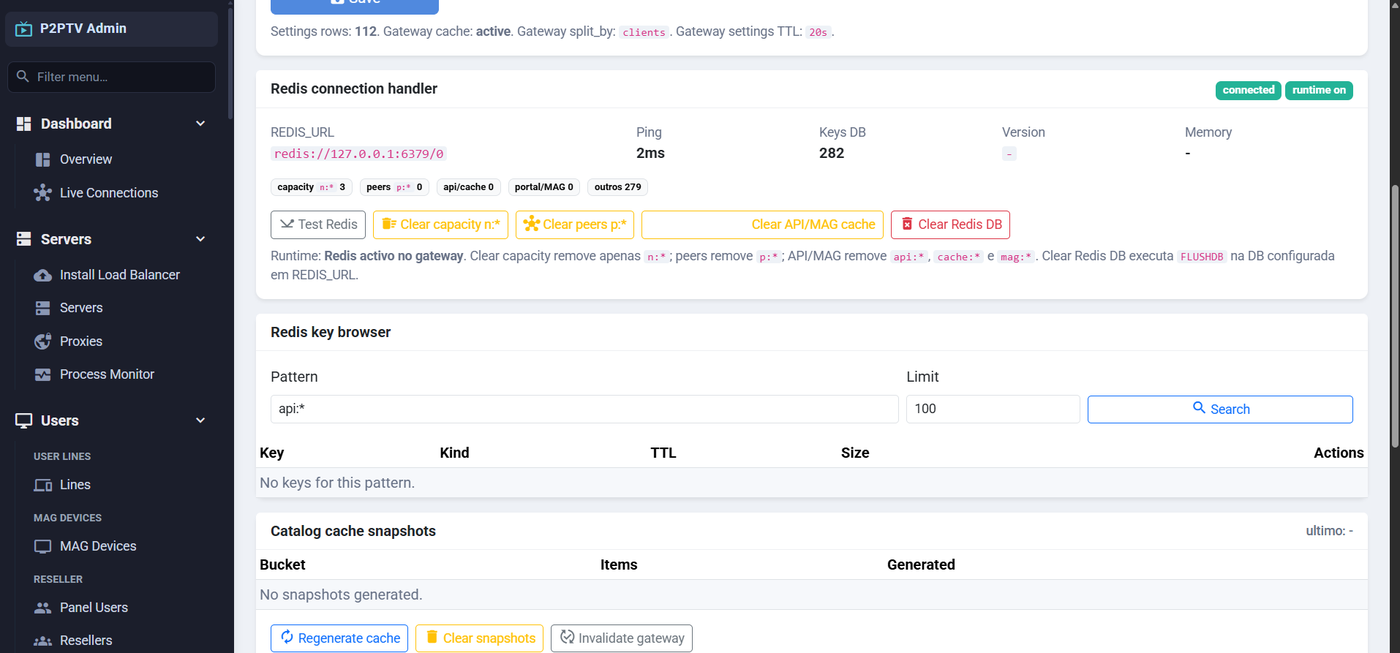This screenshot has height=653, width=1400.
Task: Click the refresh icon in Regenerate cache
Action: [286, 637]
